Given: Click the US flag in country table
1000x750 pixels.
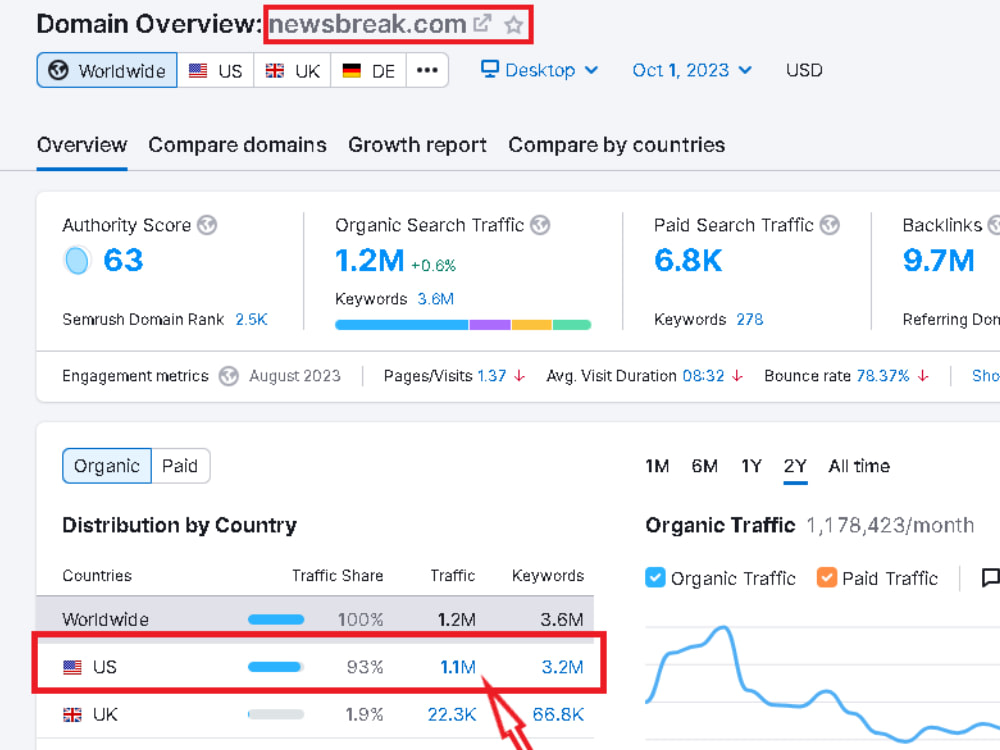Looking at the screenshot, I should [x=72, y=667].
